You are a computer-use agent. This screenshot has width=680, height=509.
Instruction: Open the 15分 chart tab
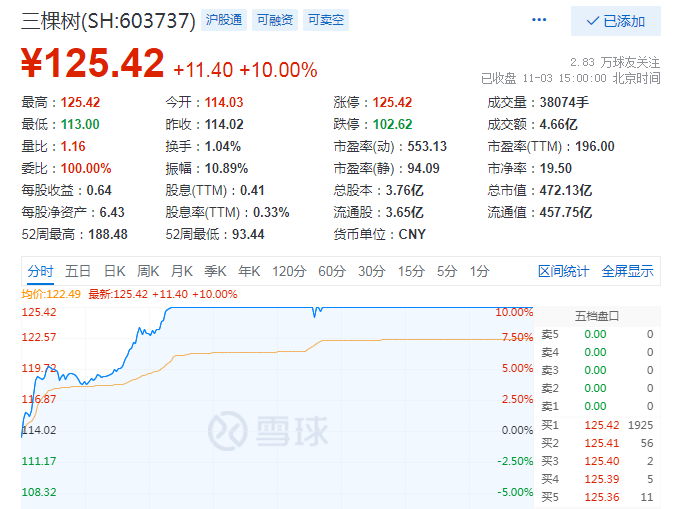[411, 271]
